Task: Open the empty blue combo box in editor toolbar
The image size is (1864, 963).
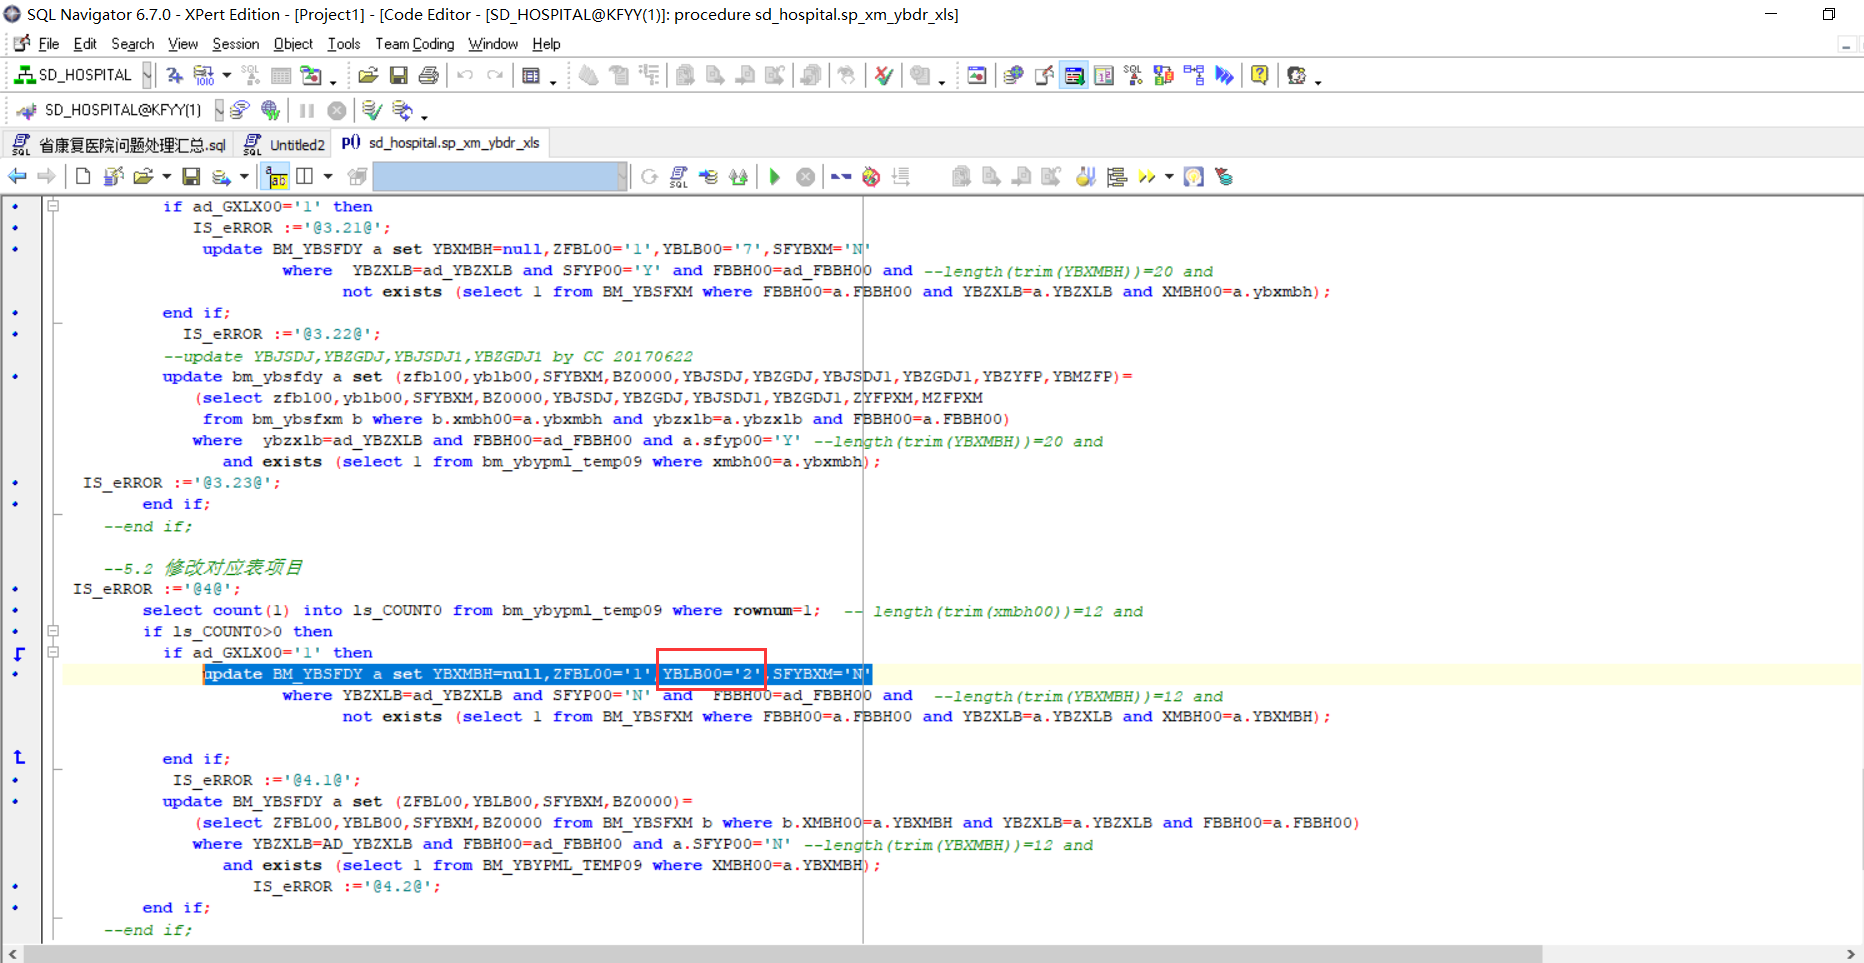Action: (621, 177)
